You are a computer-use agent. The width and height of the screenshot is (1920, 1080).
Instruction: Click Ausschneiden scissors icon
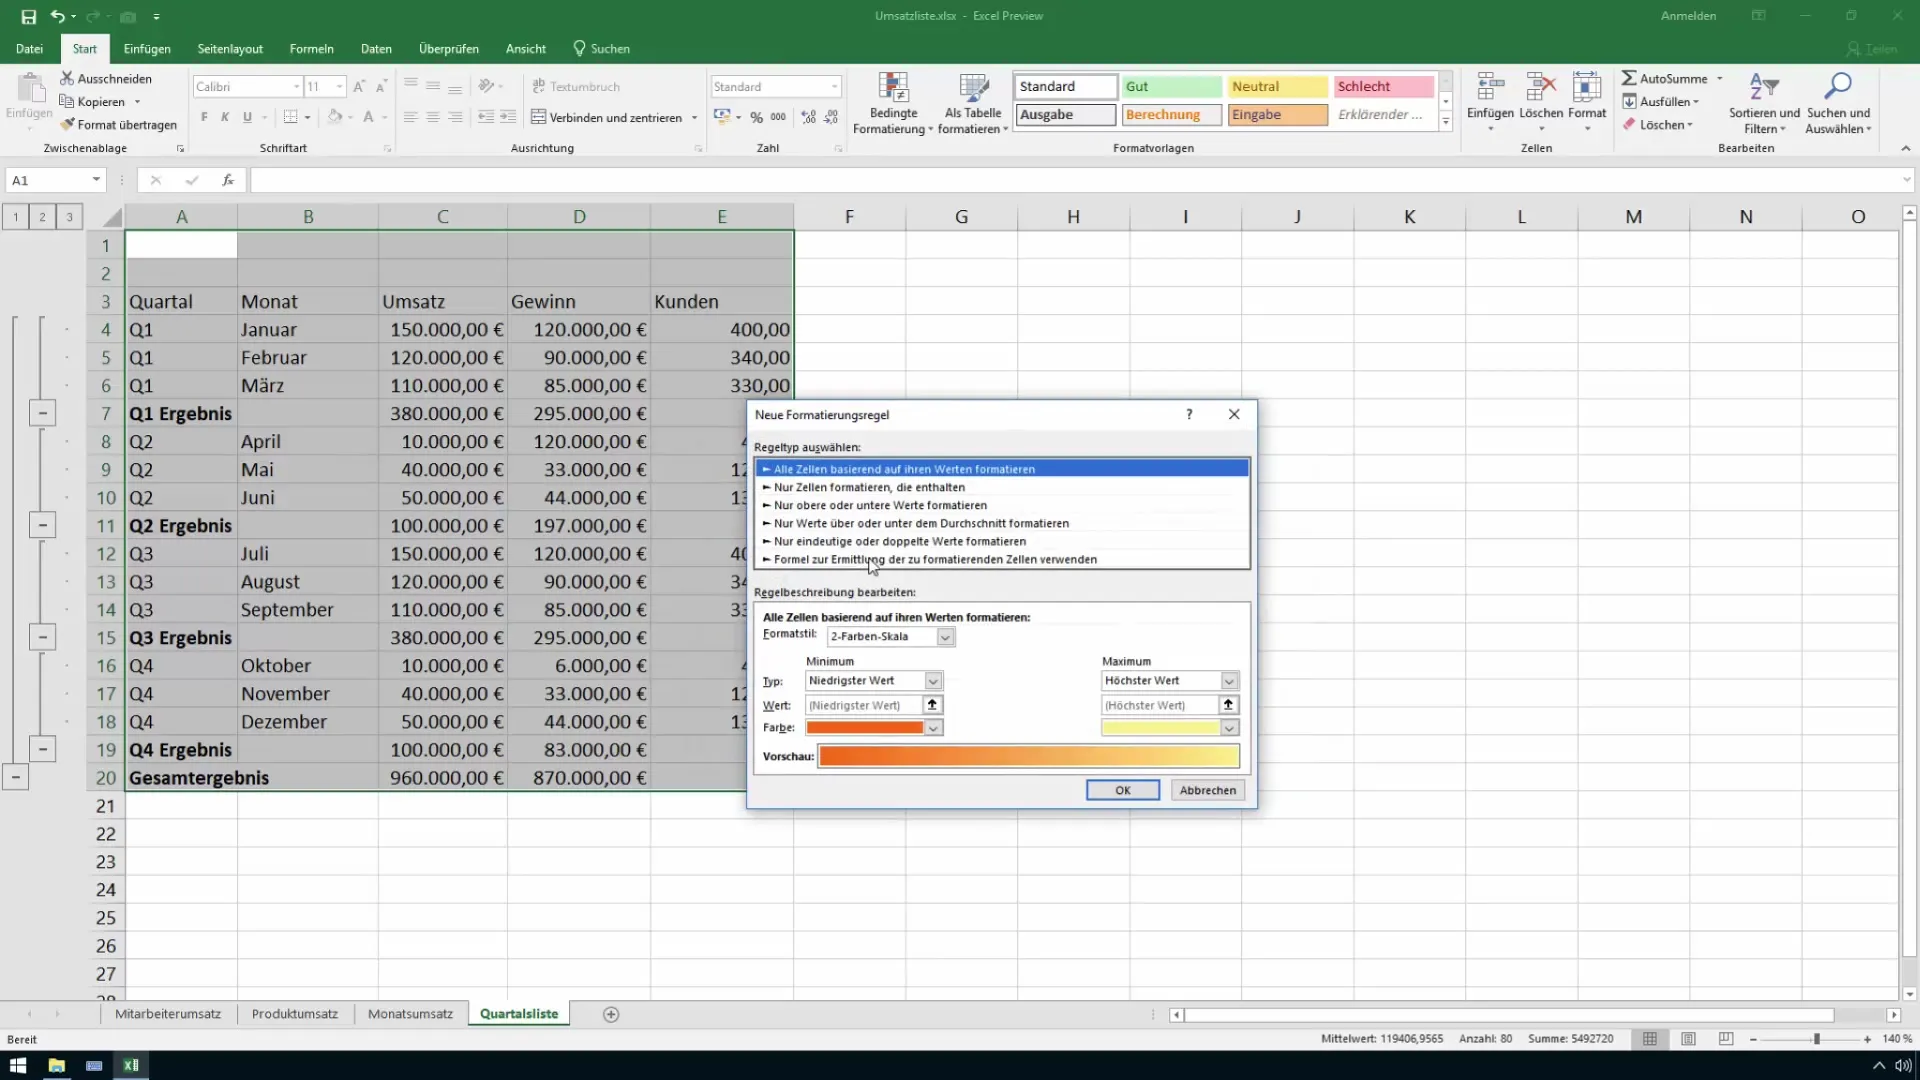[67, 78]
